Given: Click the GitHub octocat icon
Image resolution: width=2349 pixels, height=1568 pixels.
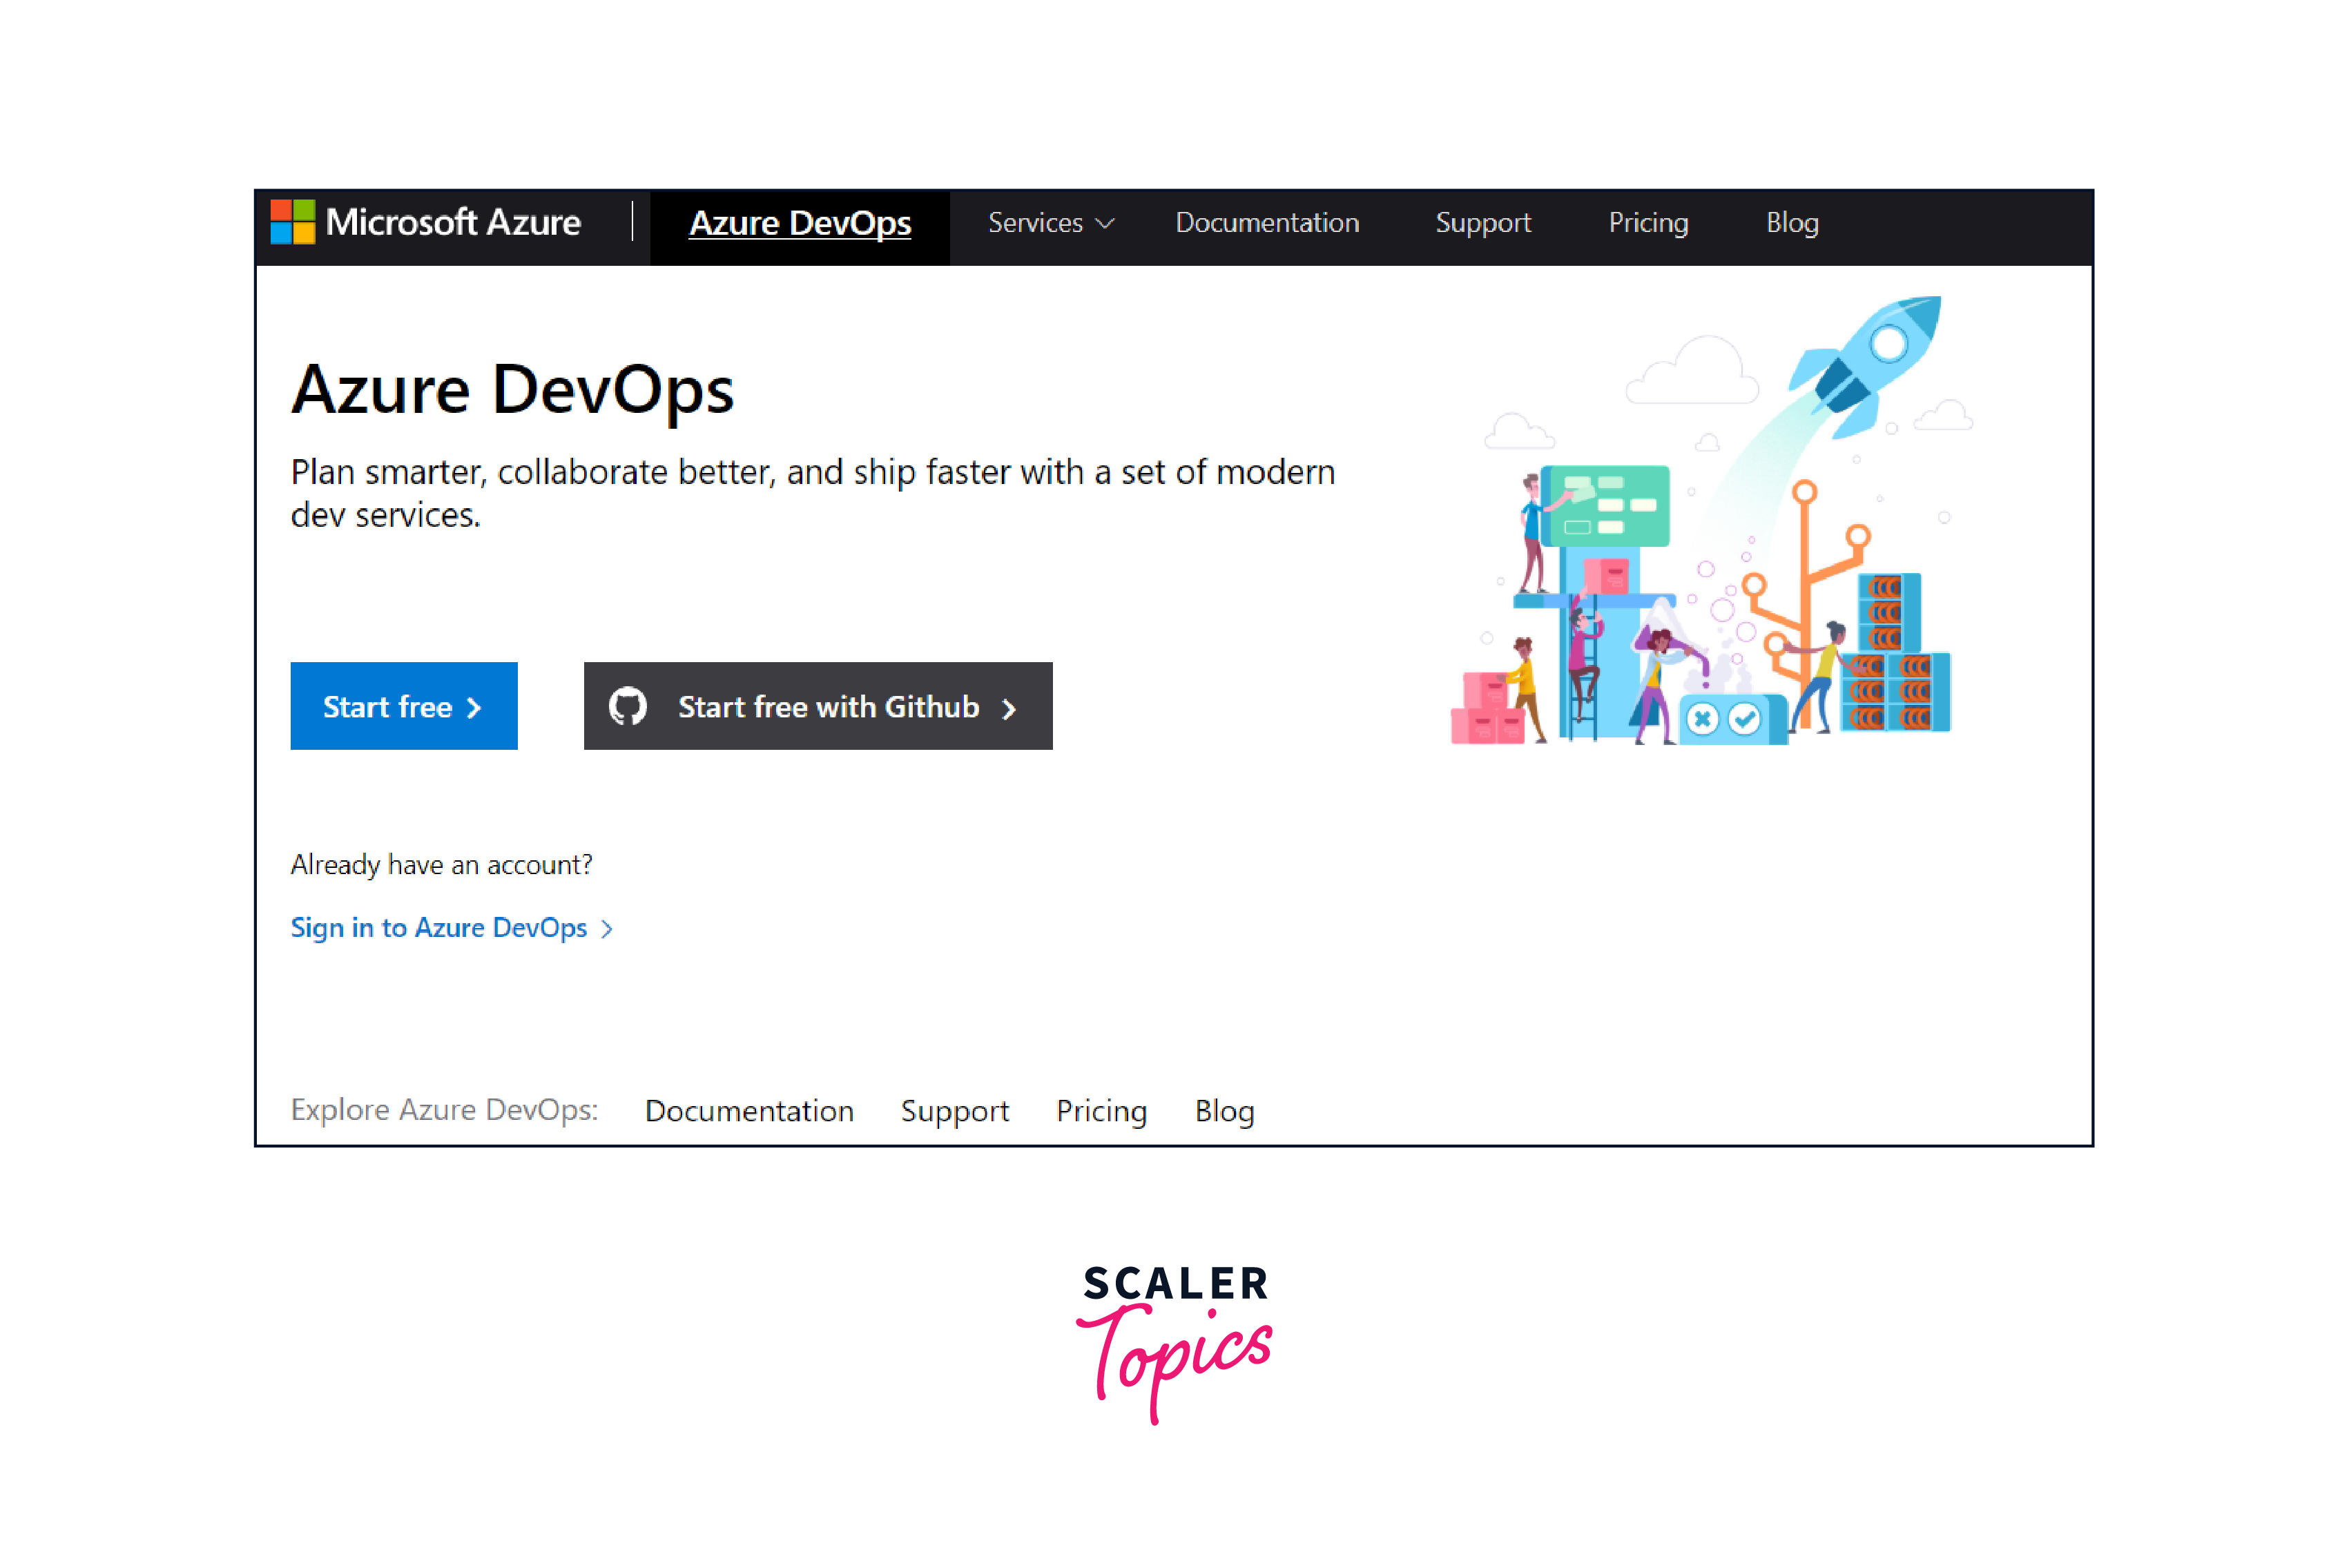Looking at the screenshot, I should click(628, 707).
